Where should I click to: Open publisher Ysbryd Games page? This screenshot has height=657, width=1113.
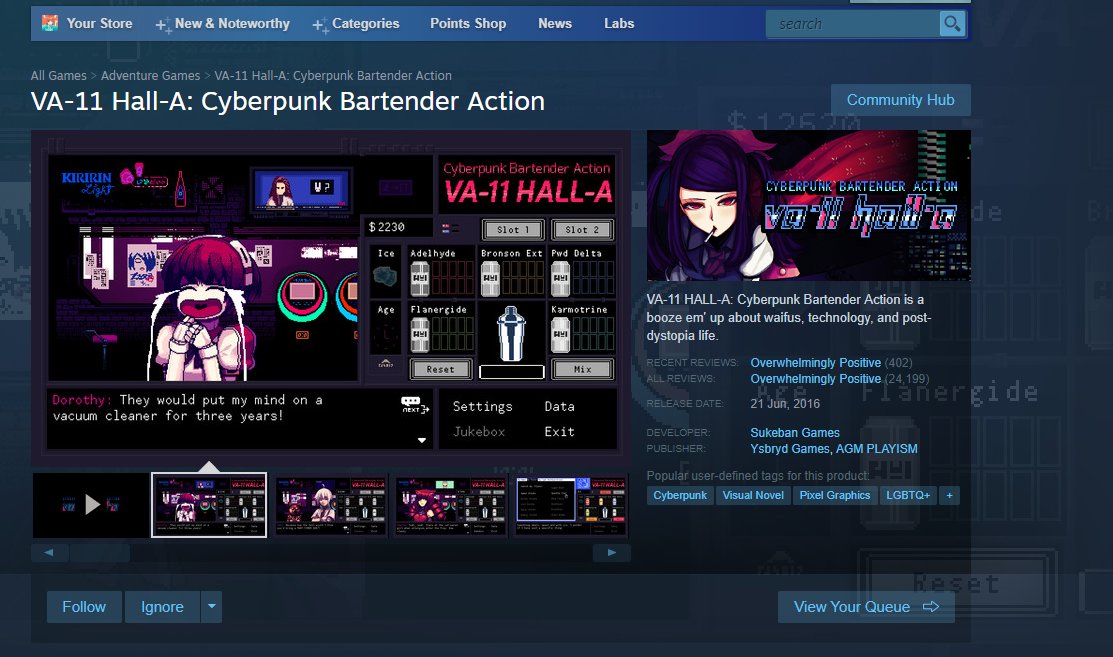coord(789,449)
